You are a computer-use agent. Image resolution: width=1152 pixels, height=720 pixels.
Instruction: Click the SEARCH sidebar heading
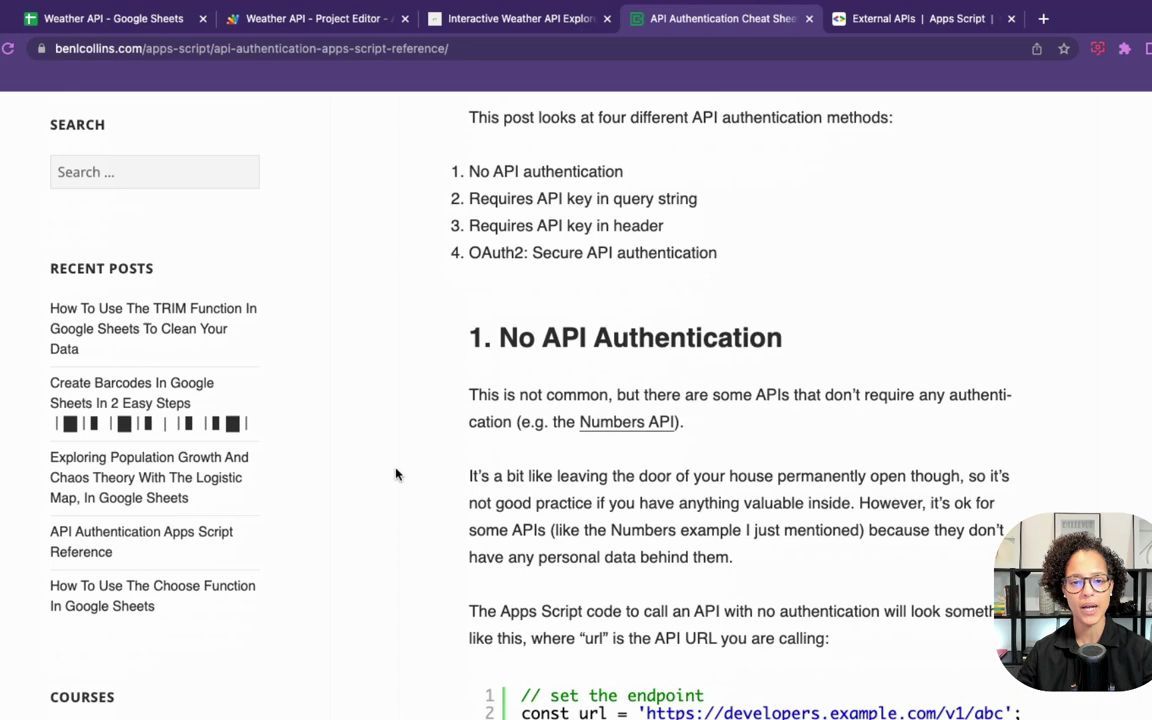77,125
